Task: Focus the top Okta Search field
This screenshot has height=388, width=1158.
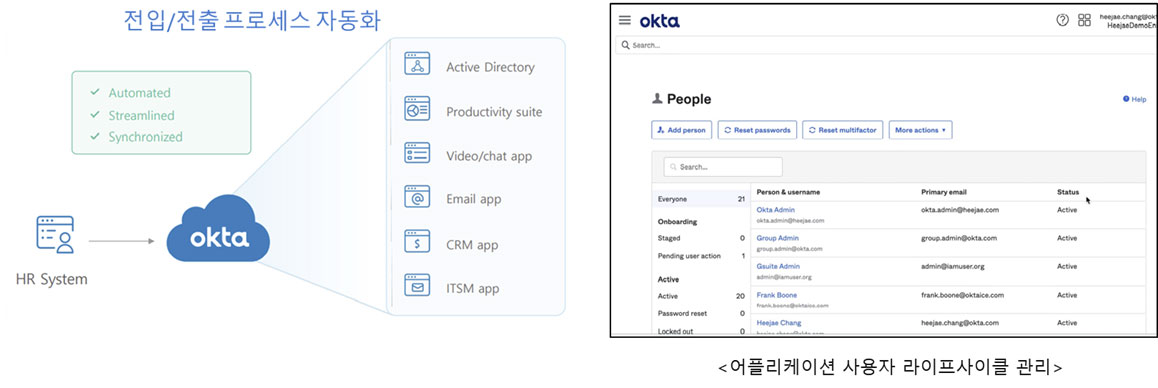Action: coord(885,45)
